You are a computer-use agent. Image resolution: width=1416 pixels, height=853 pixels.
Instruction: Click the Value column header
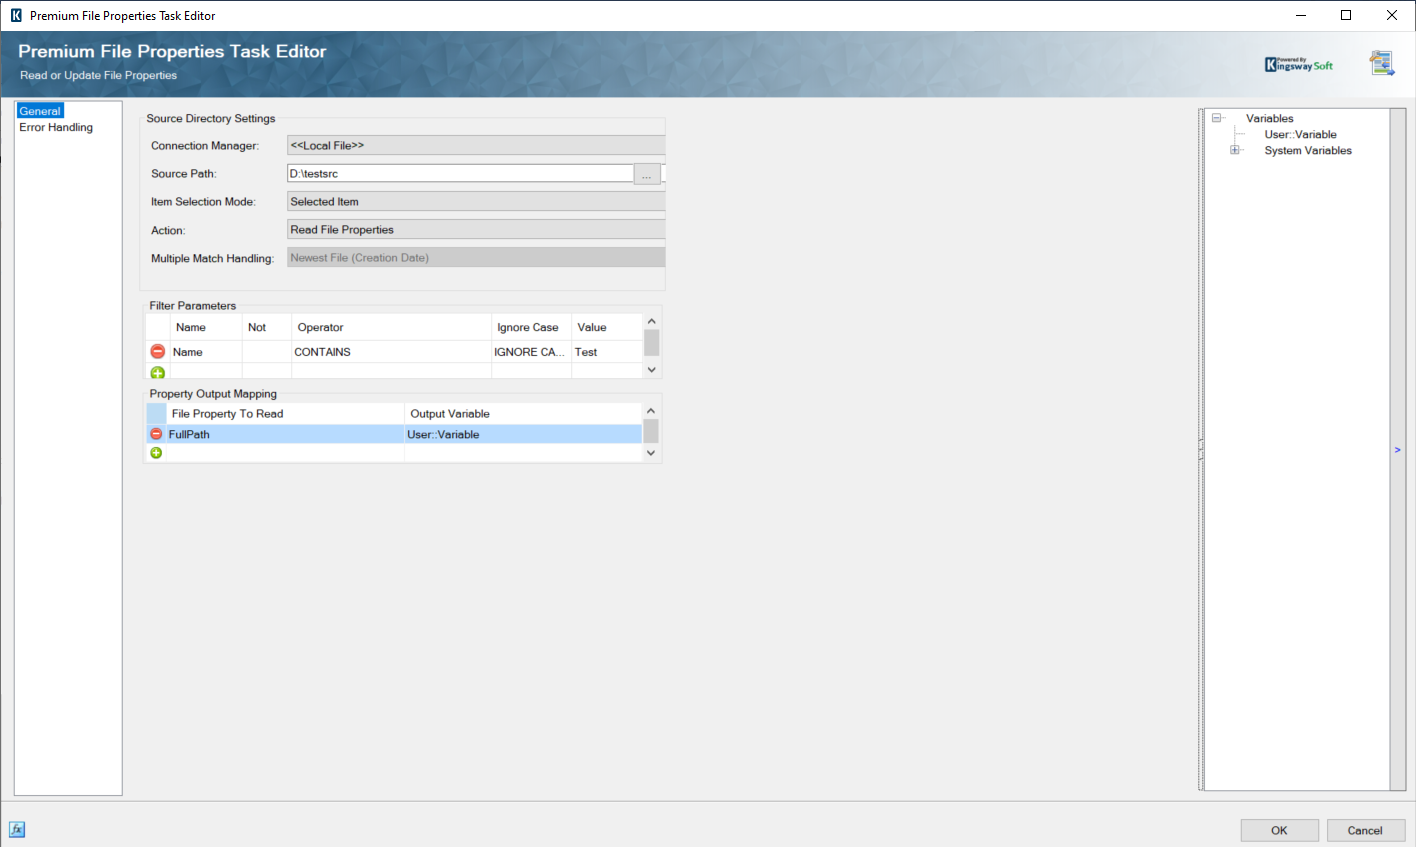(607, 327)
